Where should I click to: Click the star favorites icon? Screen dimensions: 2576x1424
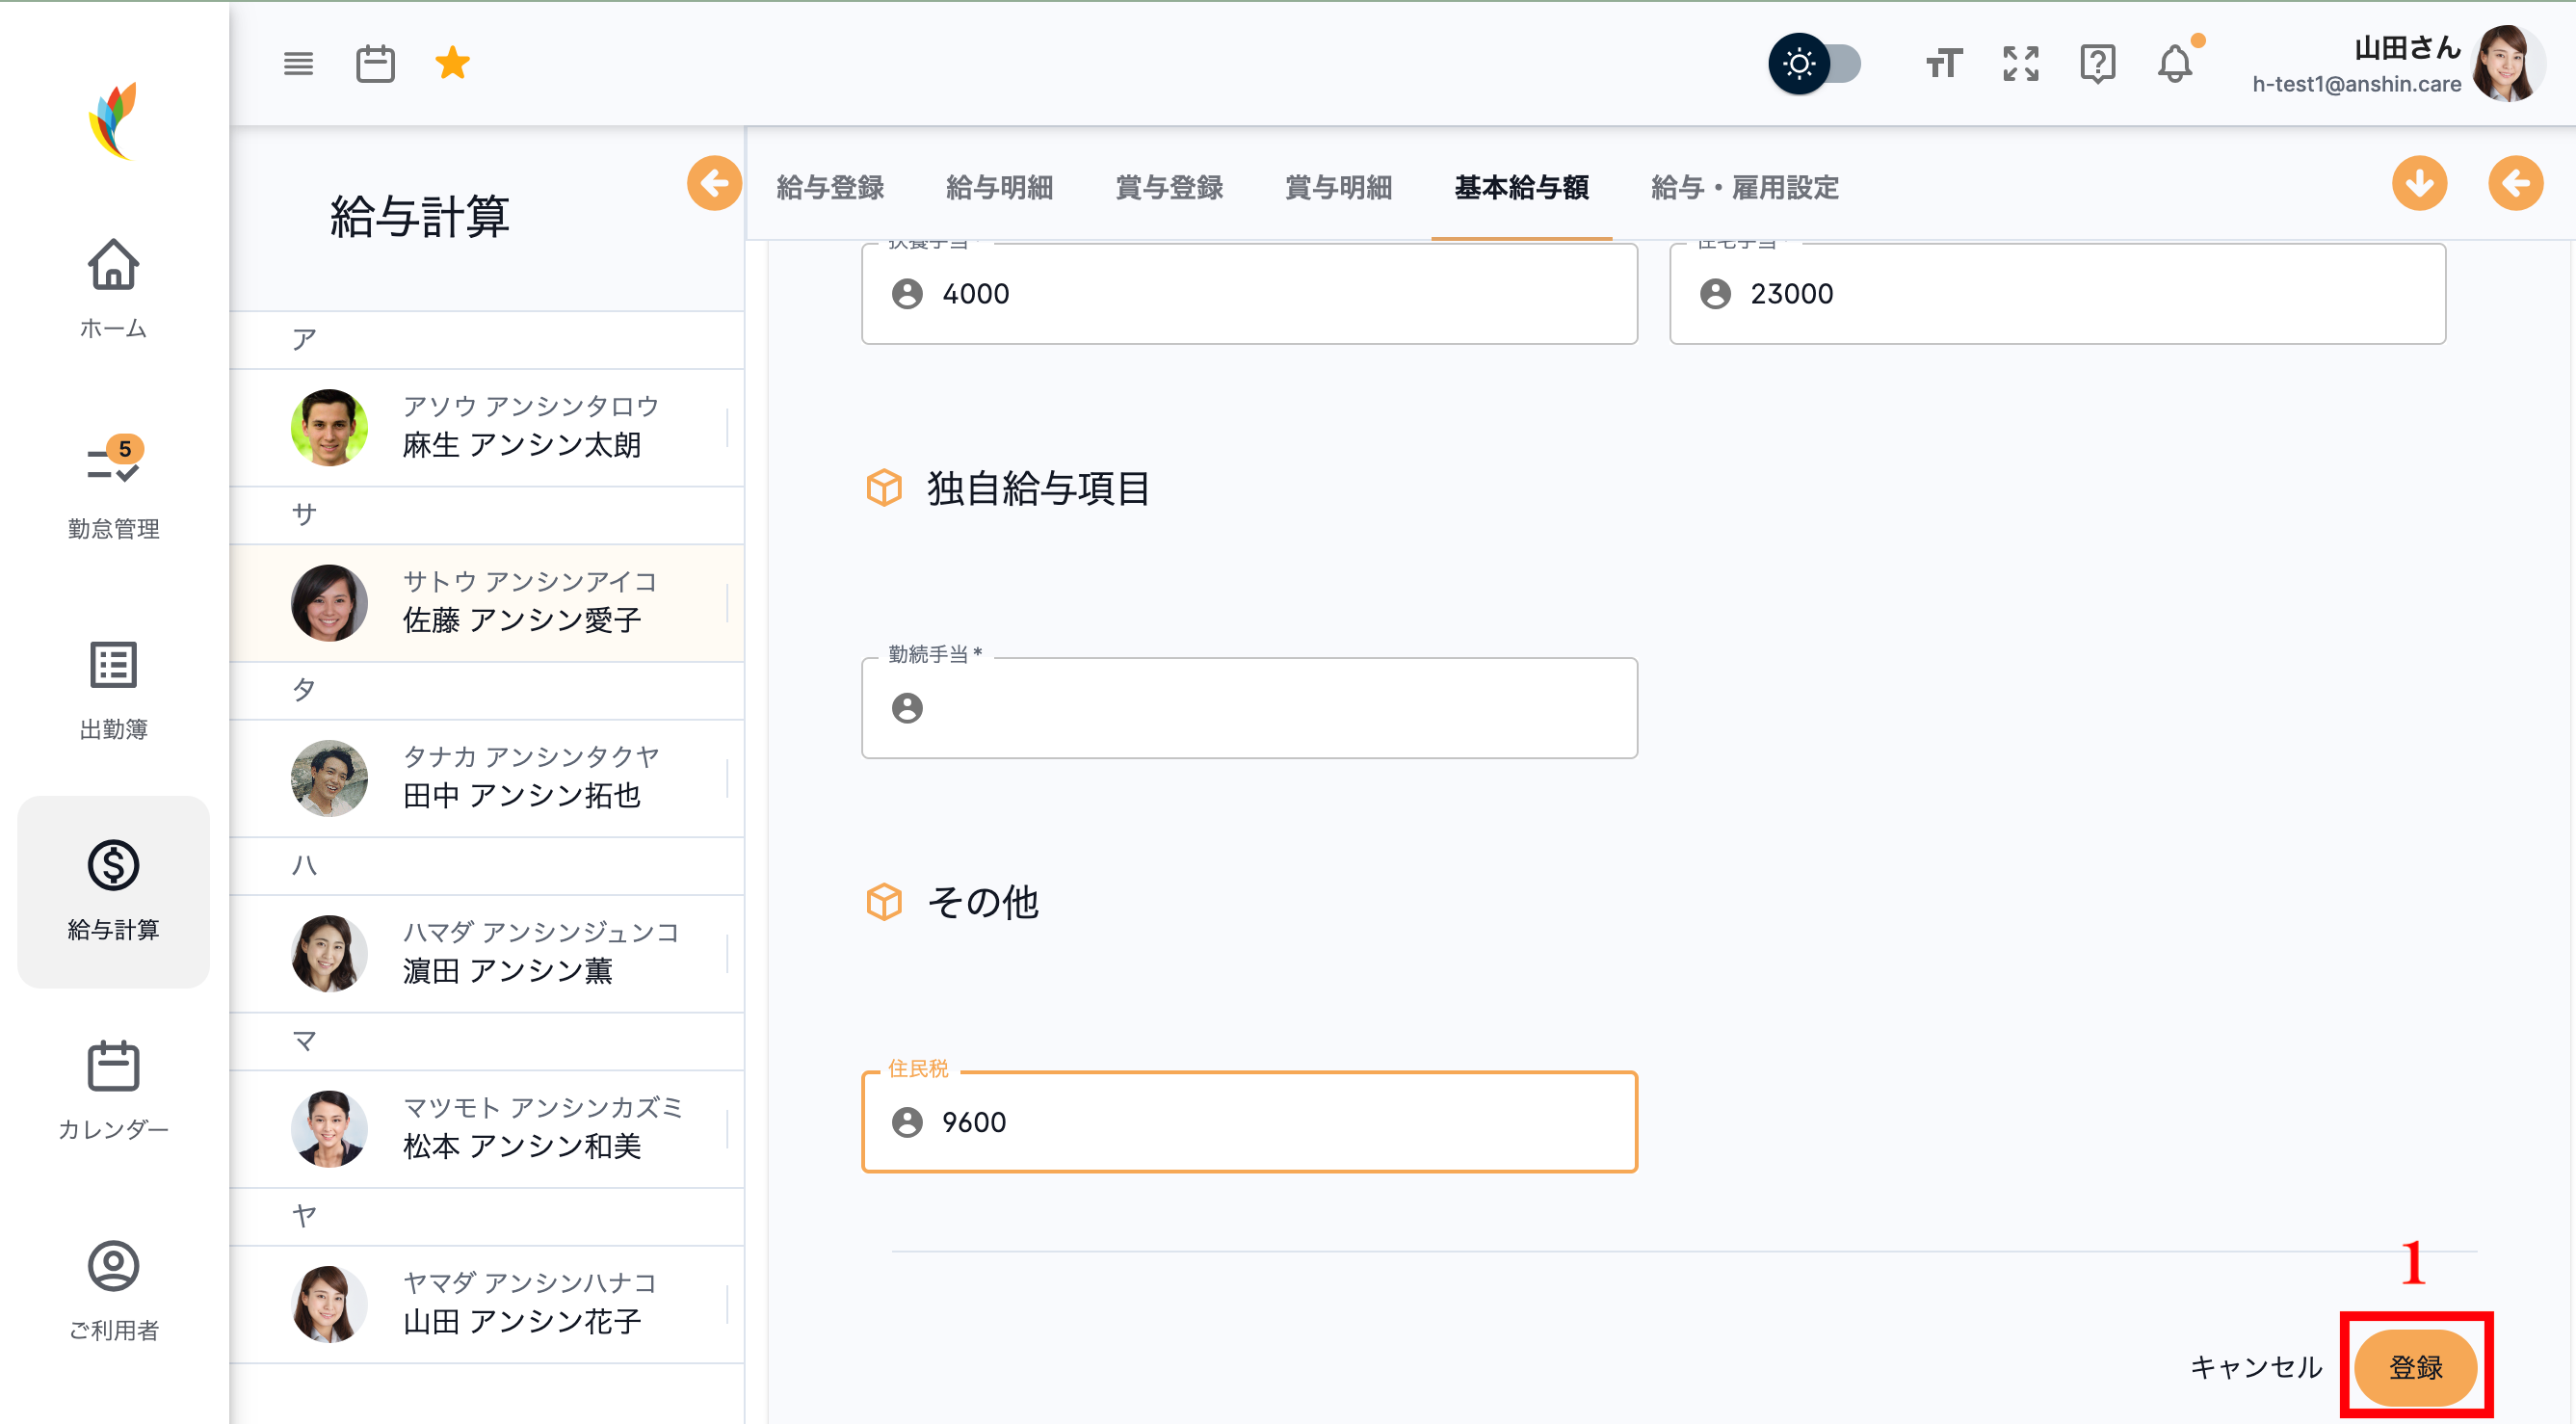(452, 63)
